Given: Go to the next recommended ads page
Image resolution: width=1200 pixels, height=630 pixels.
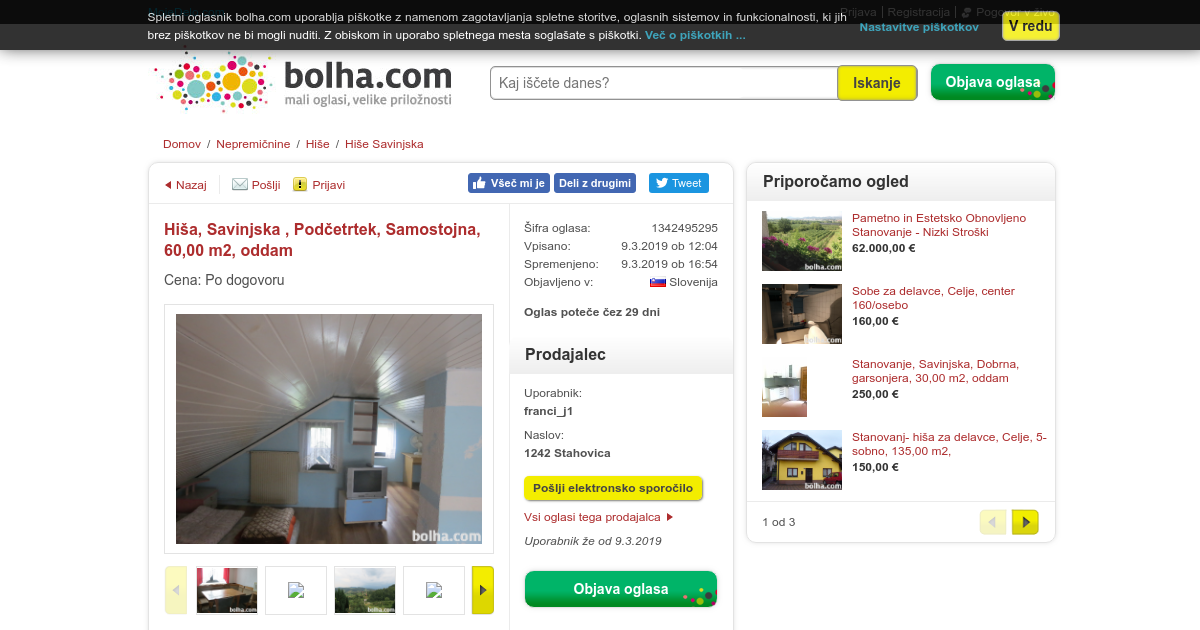Looking at the screenshot, I should (x=1025, y=522).
